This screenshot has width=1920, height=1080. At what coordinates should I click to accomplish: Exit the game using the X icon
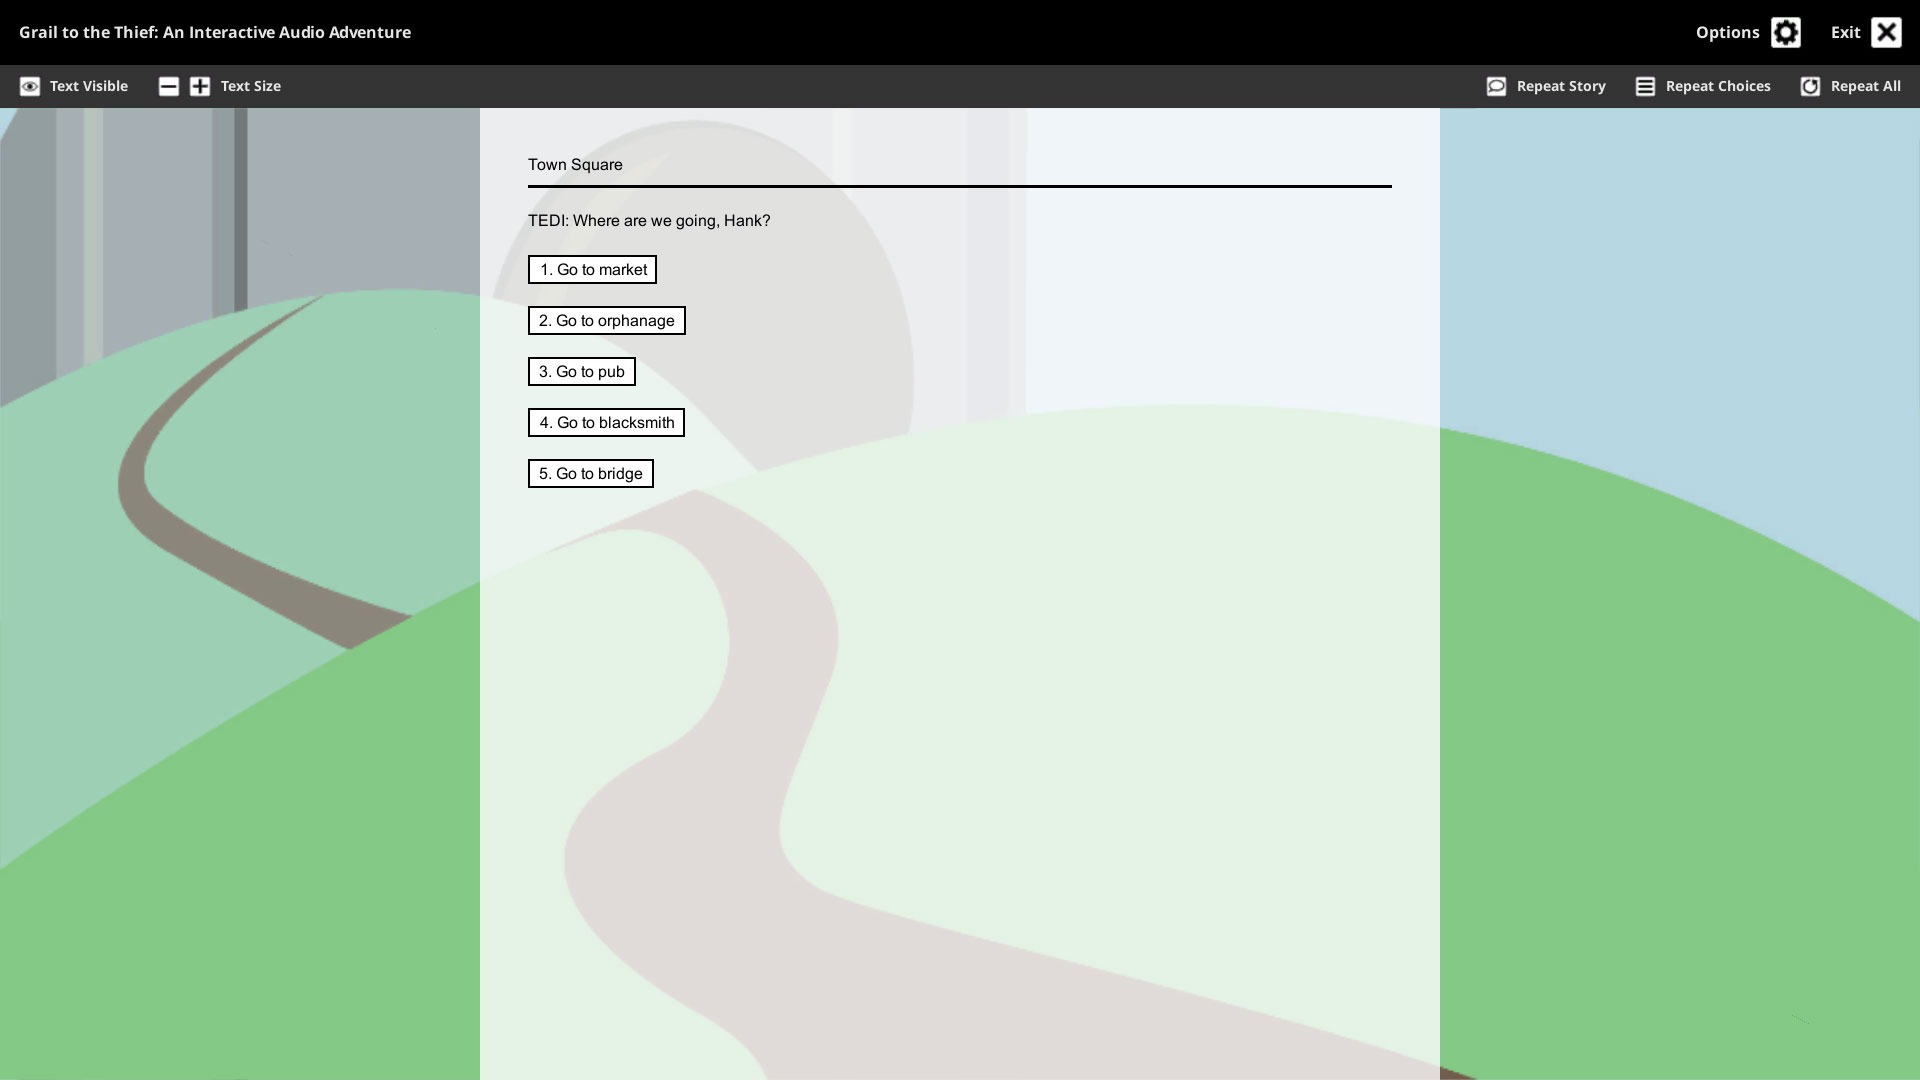click(1886, 32)
